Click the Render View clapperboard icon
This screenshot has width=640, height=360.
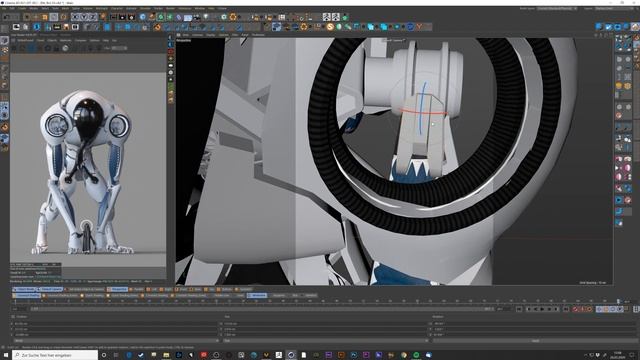(113, 17)
